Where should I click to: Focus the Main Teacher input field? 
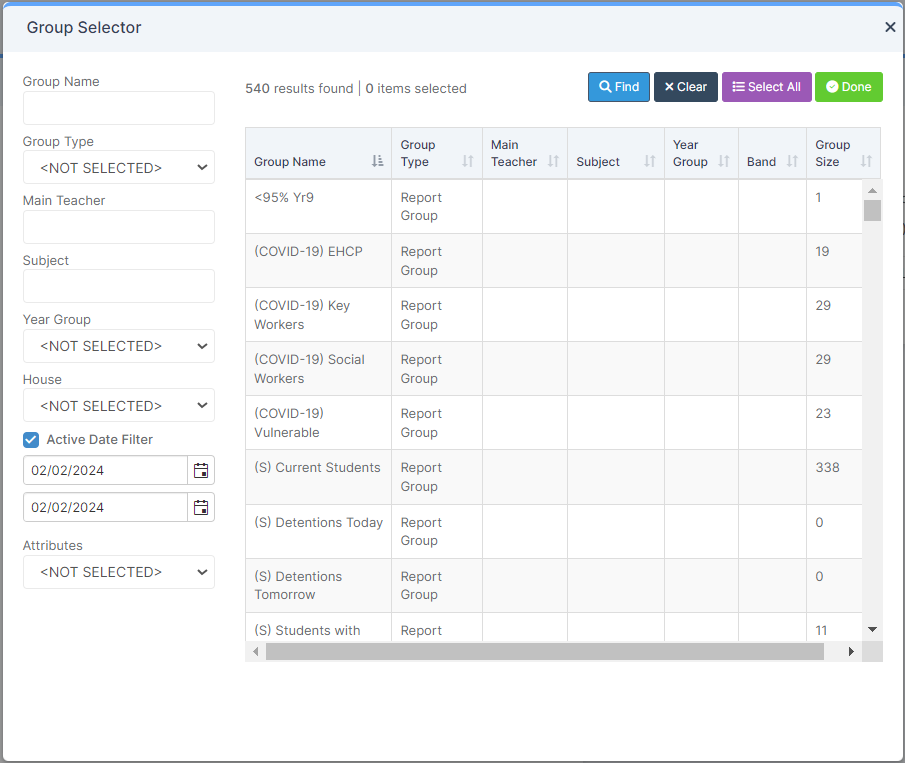point(119,227)
